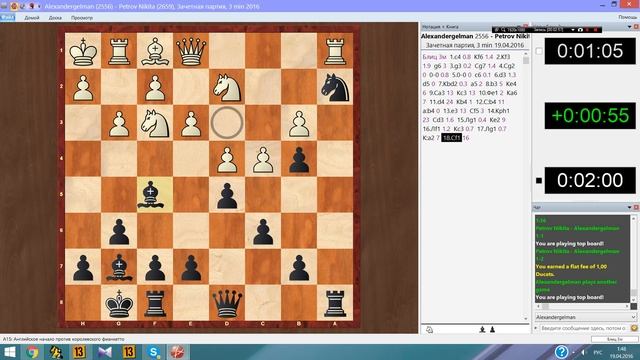Image resolution: width=640 pixels, height=360 pixels.
Task: Open Skype from the Windows taskbar
Action: click(x=153, y=352)
